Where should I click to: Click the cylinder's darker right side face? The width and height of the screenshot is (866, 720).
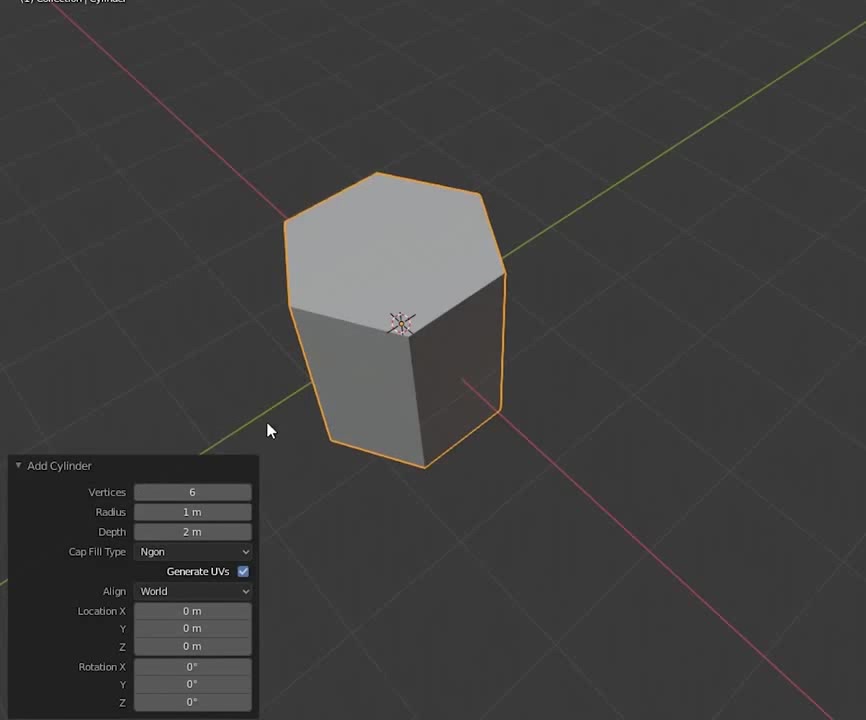point(458,370)
